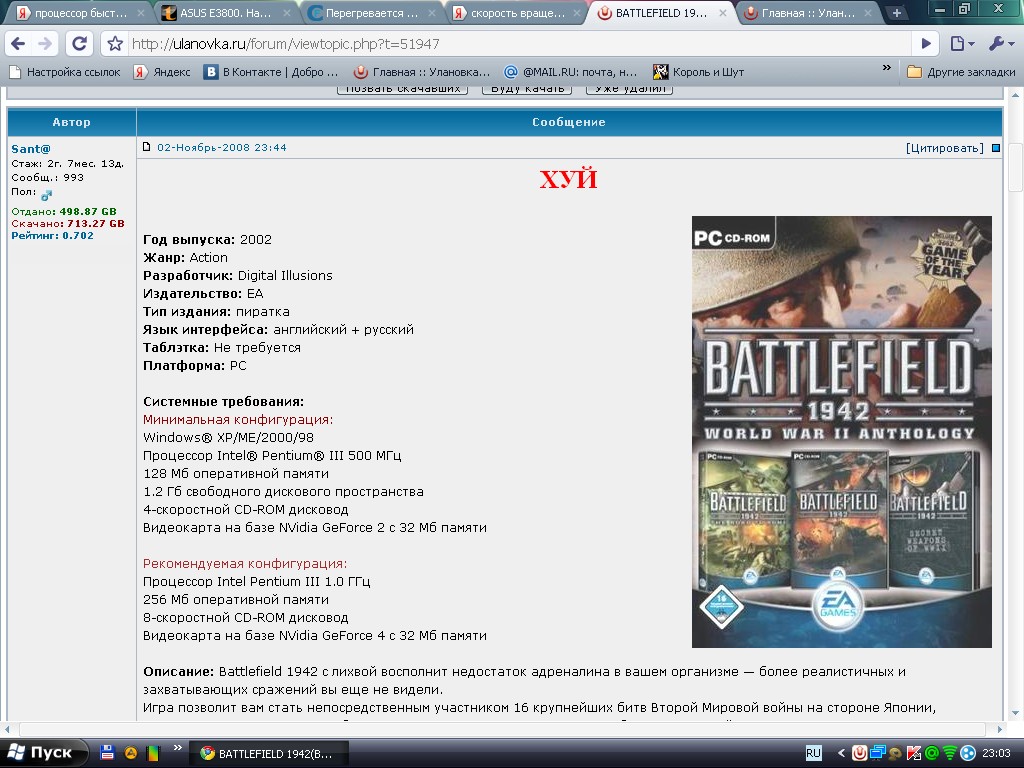Close the 'ASUS E3800' tab

(286, 13)
